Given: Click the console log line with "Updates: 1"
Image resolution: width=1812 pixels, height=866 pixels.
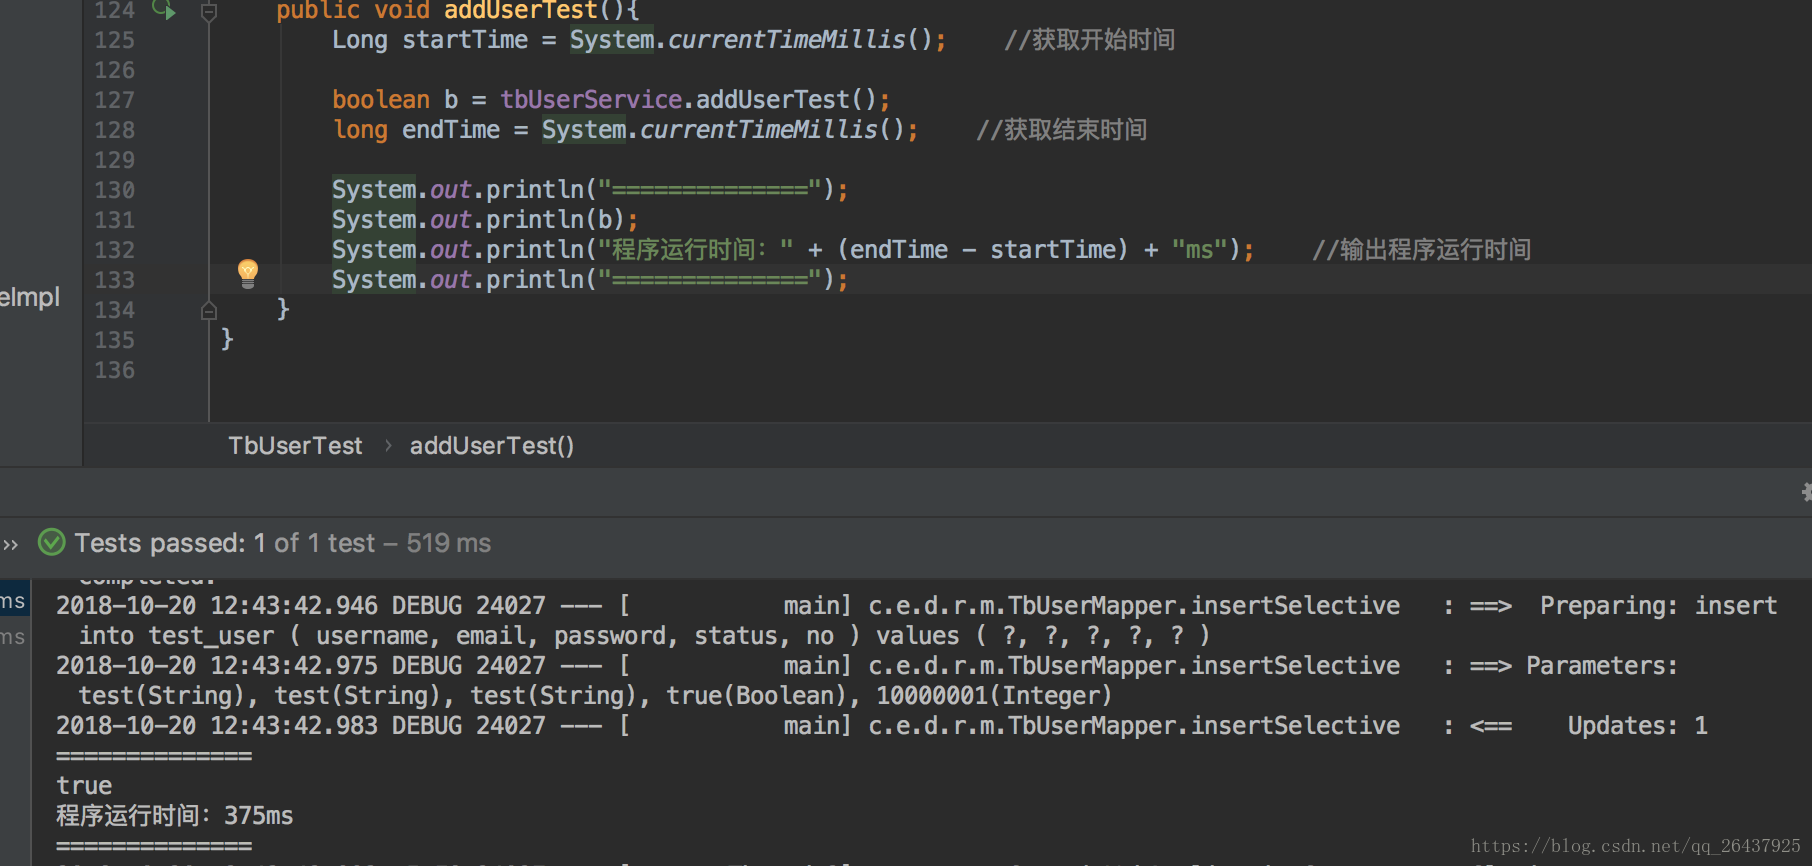Looking at the screenshot, I should click(x=882, y=726).
